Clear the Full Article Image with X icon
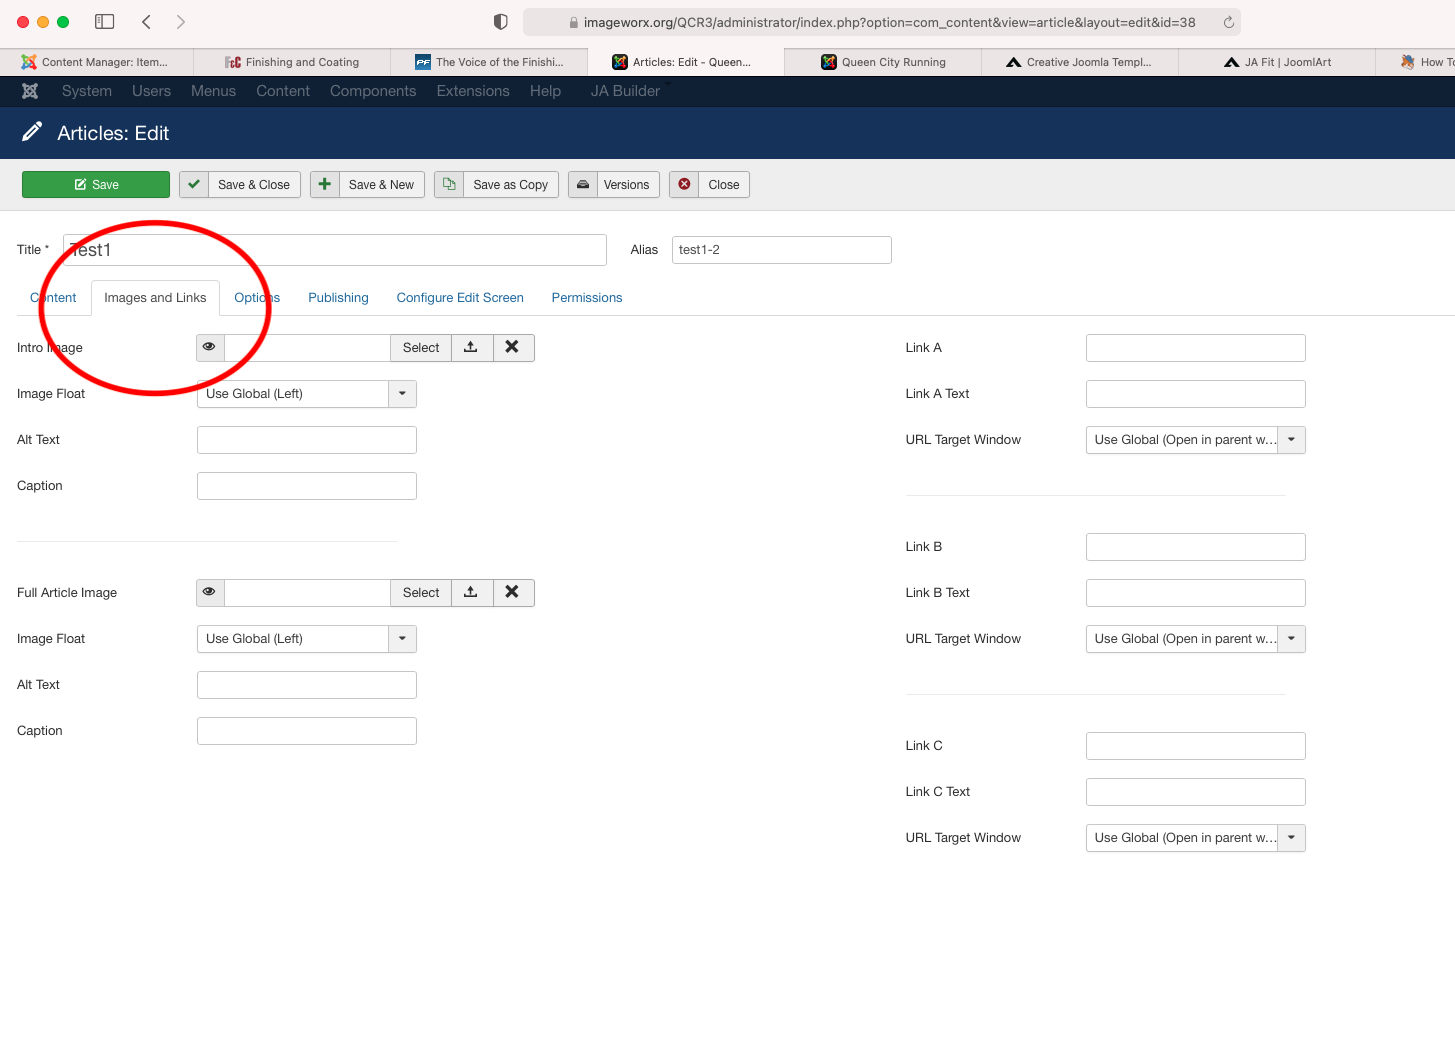 (512, 592)
